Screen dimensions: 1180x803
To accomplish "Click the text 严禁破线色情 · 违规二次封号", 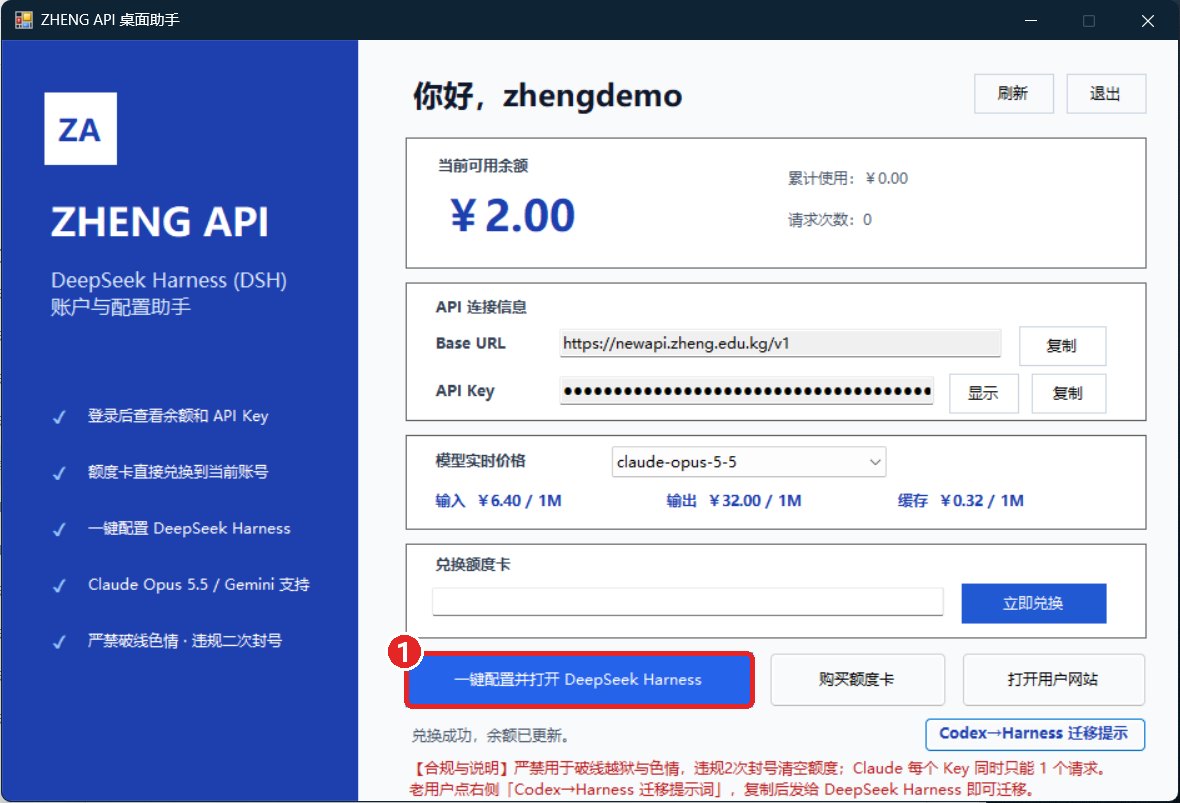I will 185,640.
